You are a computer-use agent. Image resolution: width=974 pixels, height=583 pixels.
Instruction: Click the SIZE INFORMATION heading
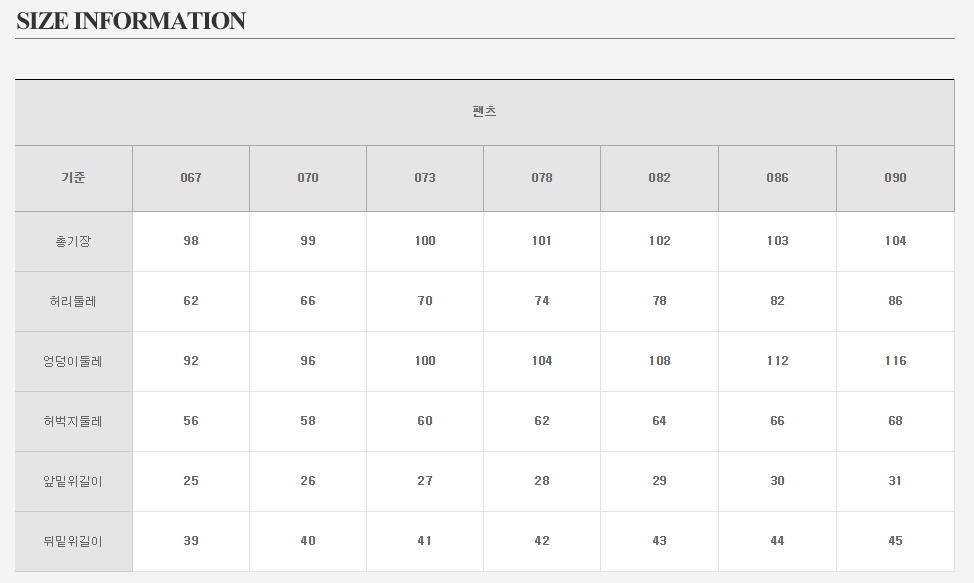(131, 21)
